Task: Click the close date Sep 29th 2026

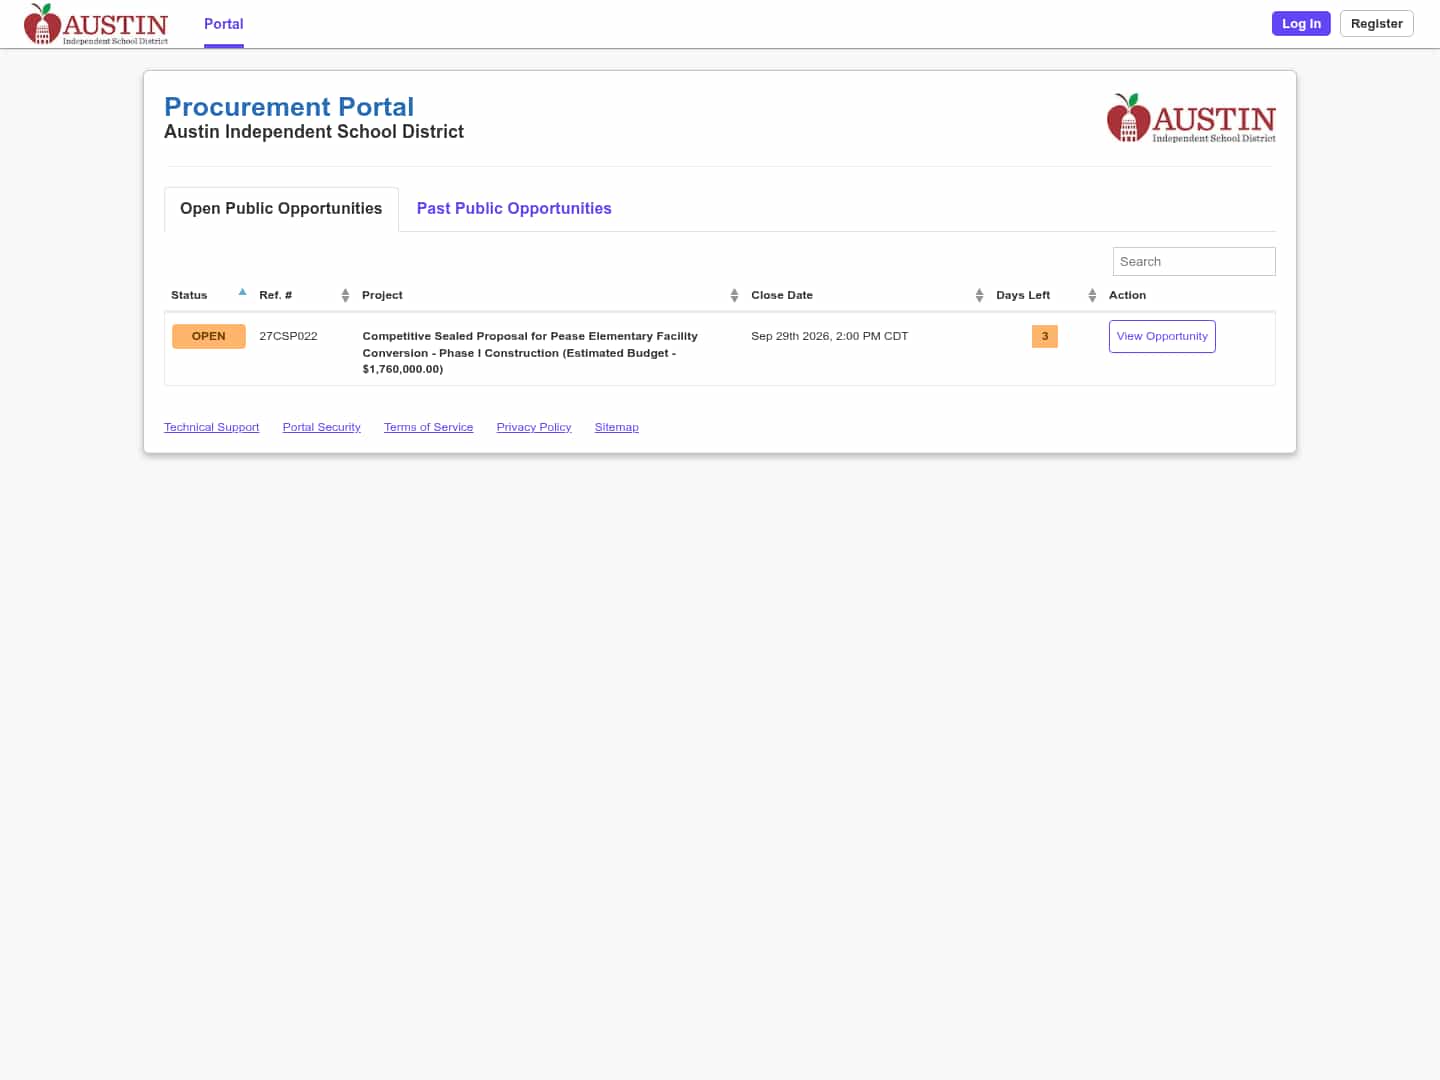Action: point(830,336)
